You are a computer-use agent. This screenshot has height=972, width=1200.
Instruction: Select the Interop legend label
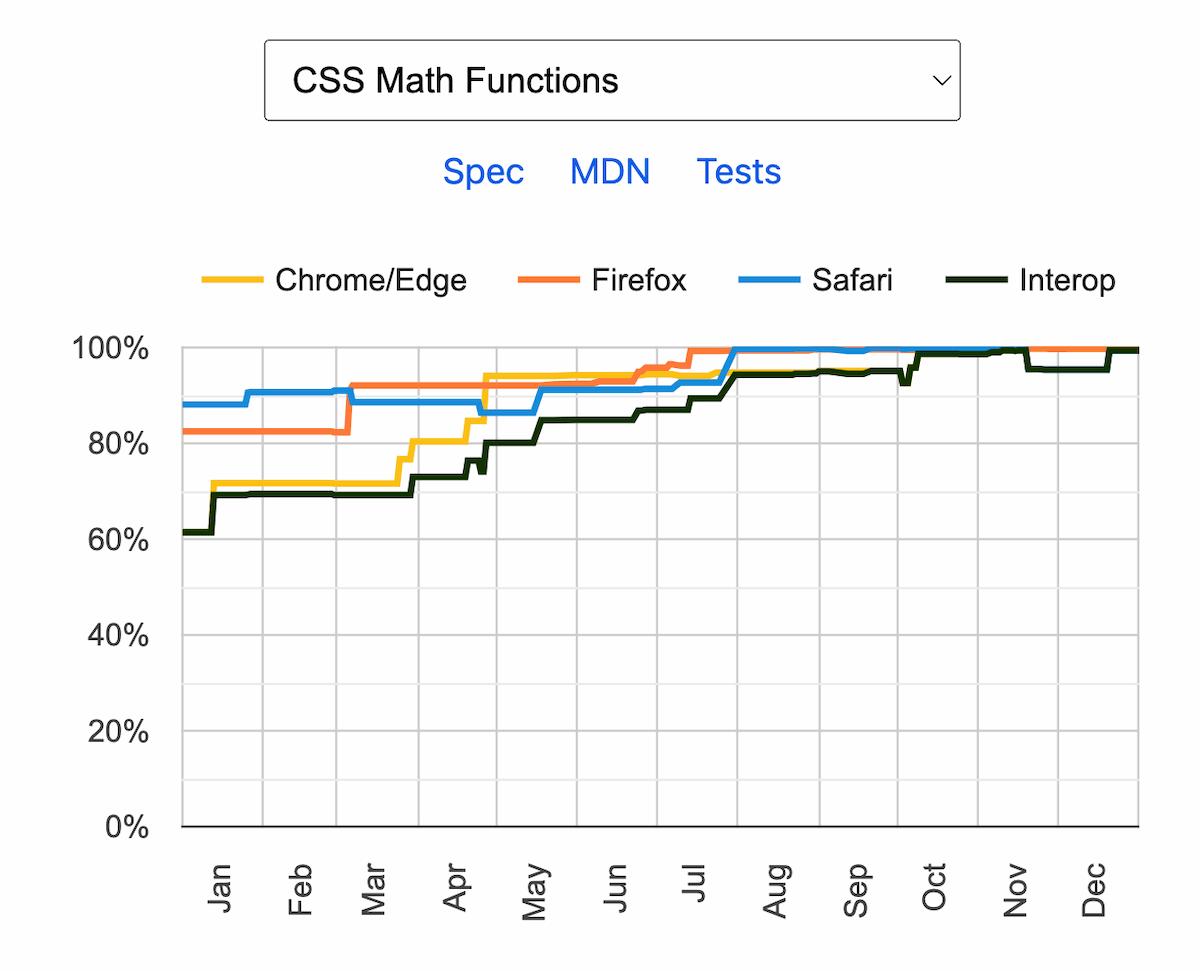pyautogui.click(x=1067, y=280)
